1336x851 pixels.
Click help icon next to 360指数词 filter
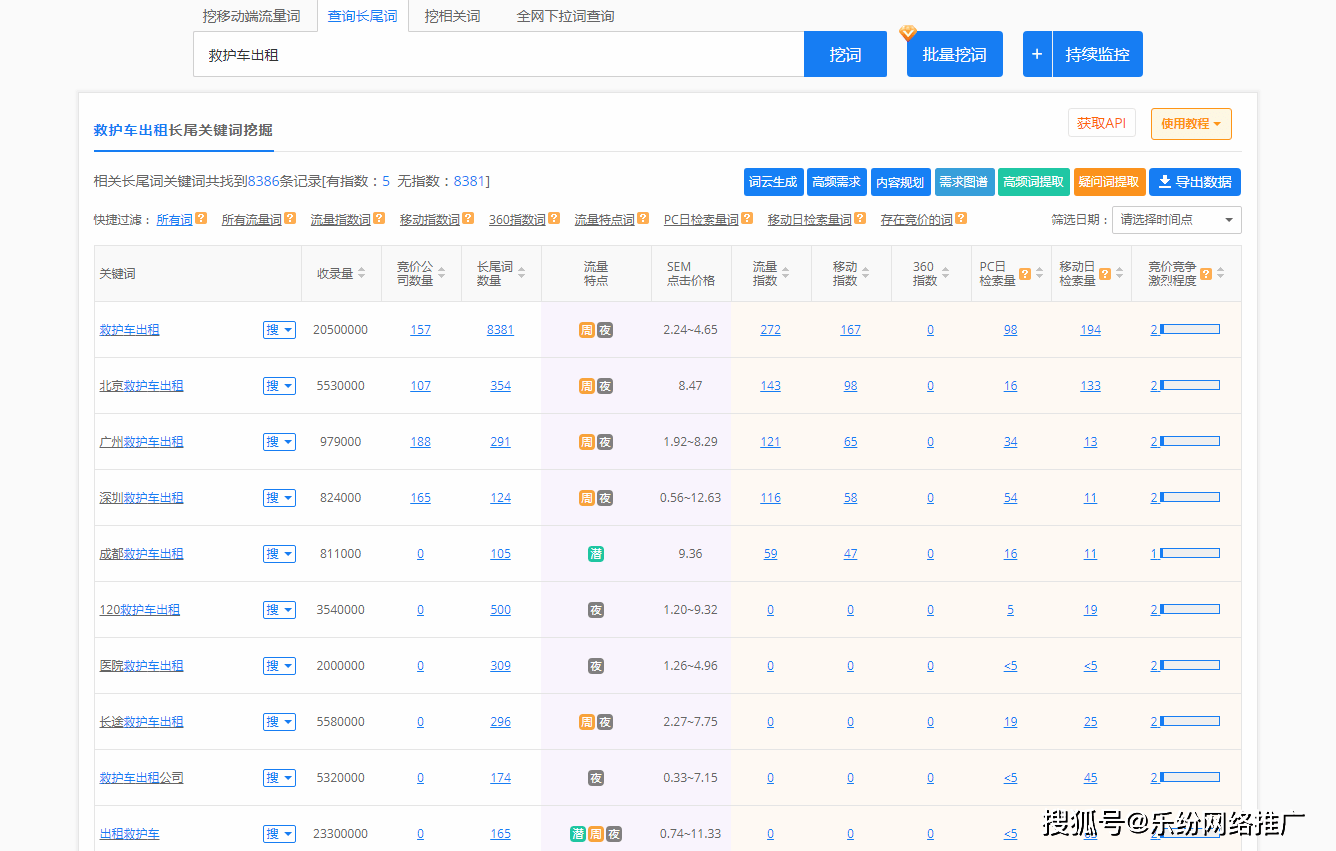click(554, 218)
